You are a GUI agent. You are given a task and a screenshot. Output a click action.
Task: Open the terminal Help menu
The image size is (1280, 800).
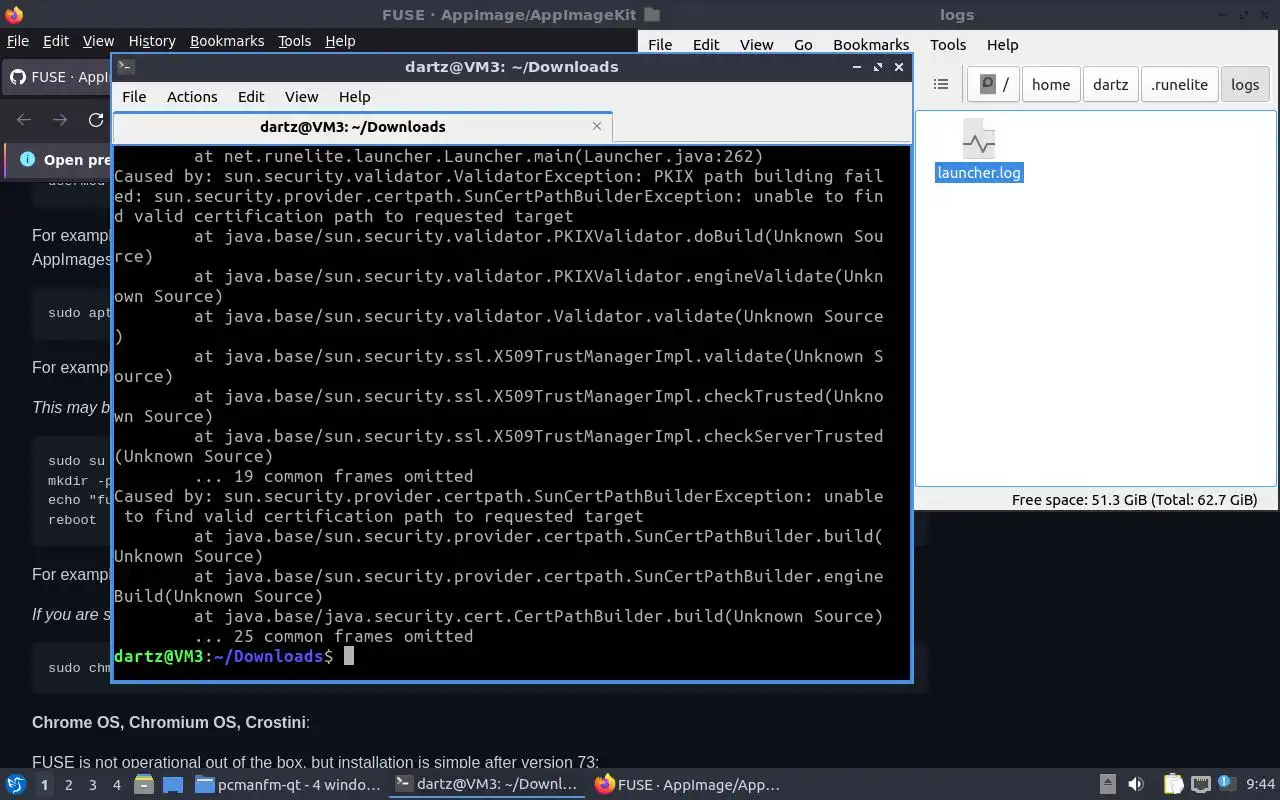[x=354, y=96]
